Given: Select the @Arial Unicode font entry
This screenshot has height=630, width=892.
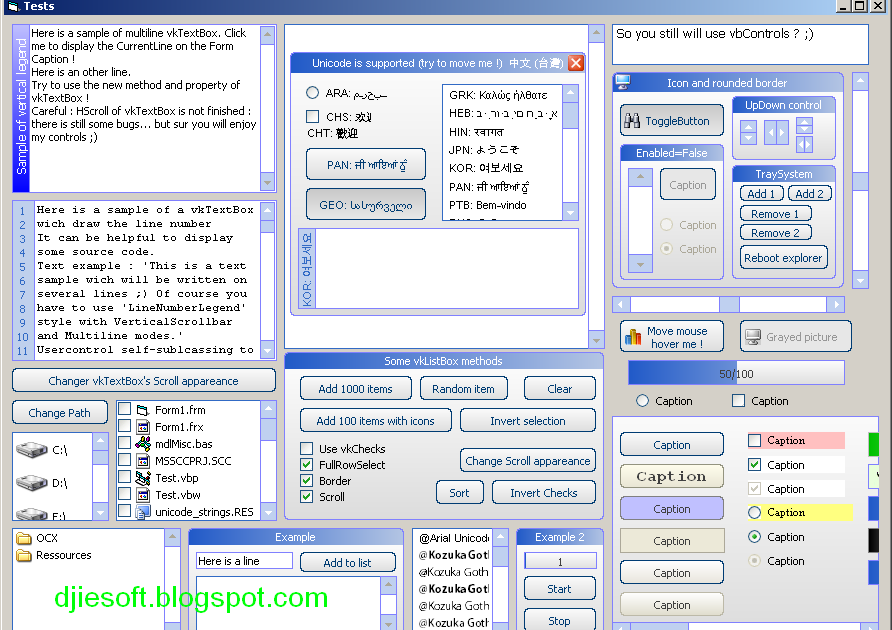Looking at the screenshot, I should (x=454, y=538).
